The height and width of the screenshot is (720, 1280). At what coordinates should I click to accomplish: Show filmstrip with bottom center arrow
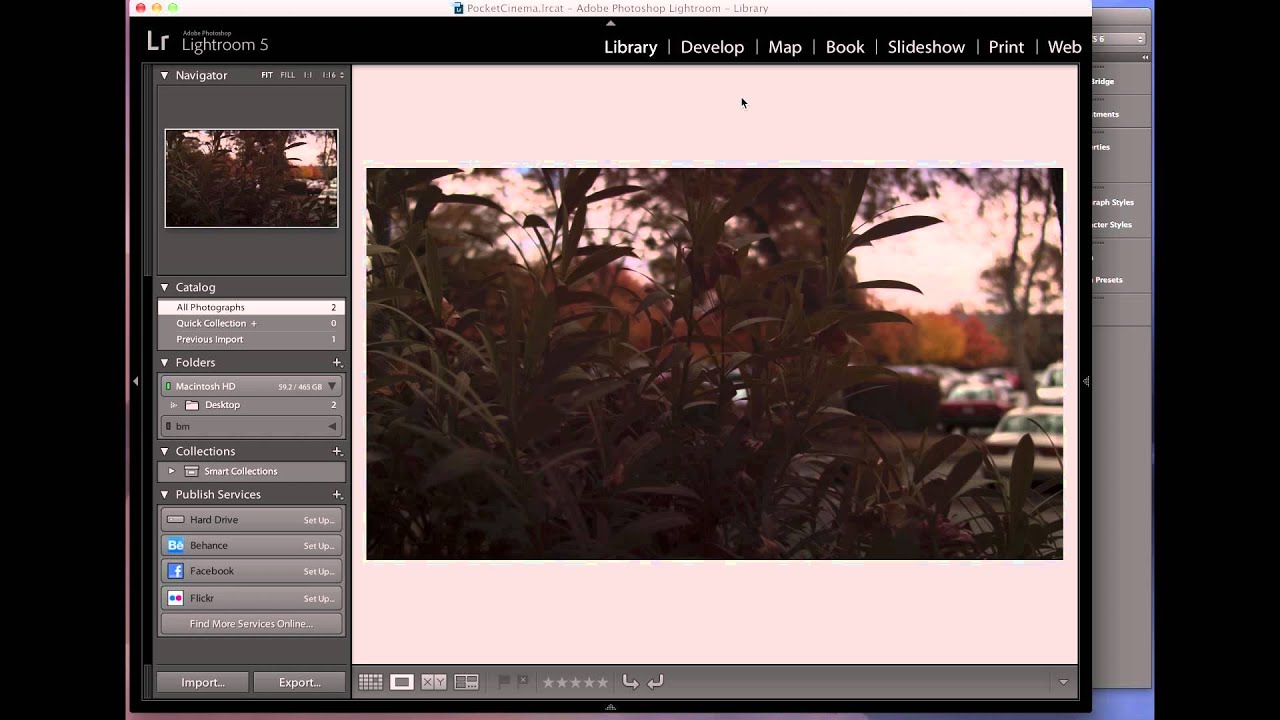pos(610,707)
